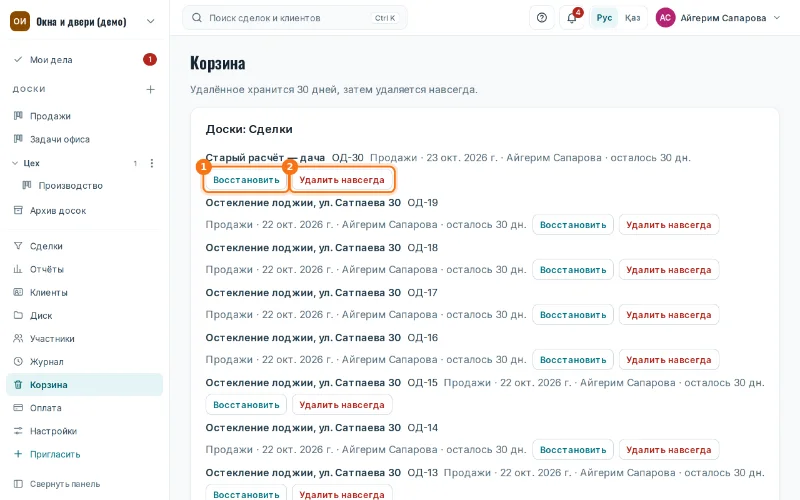The height and width of the screenshot is (500, 800).
Task: Click the Участники people icon
Action: (18, 338)
